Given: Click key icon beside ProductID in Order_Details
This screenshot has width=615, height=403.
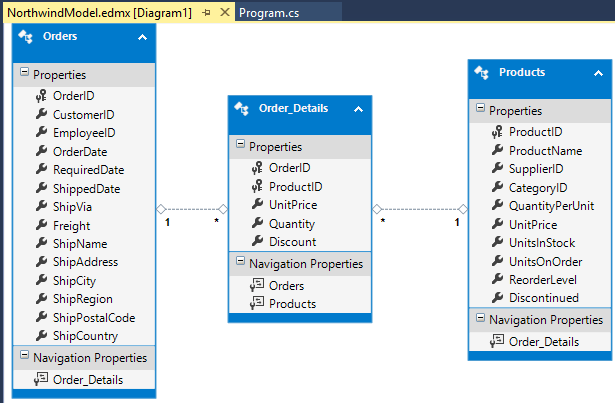Looking at the screenshot, I should (257, 186).
